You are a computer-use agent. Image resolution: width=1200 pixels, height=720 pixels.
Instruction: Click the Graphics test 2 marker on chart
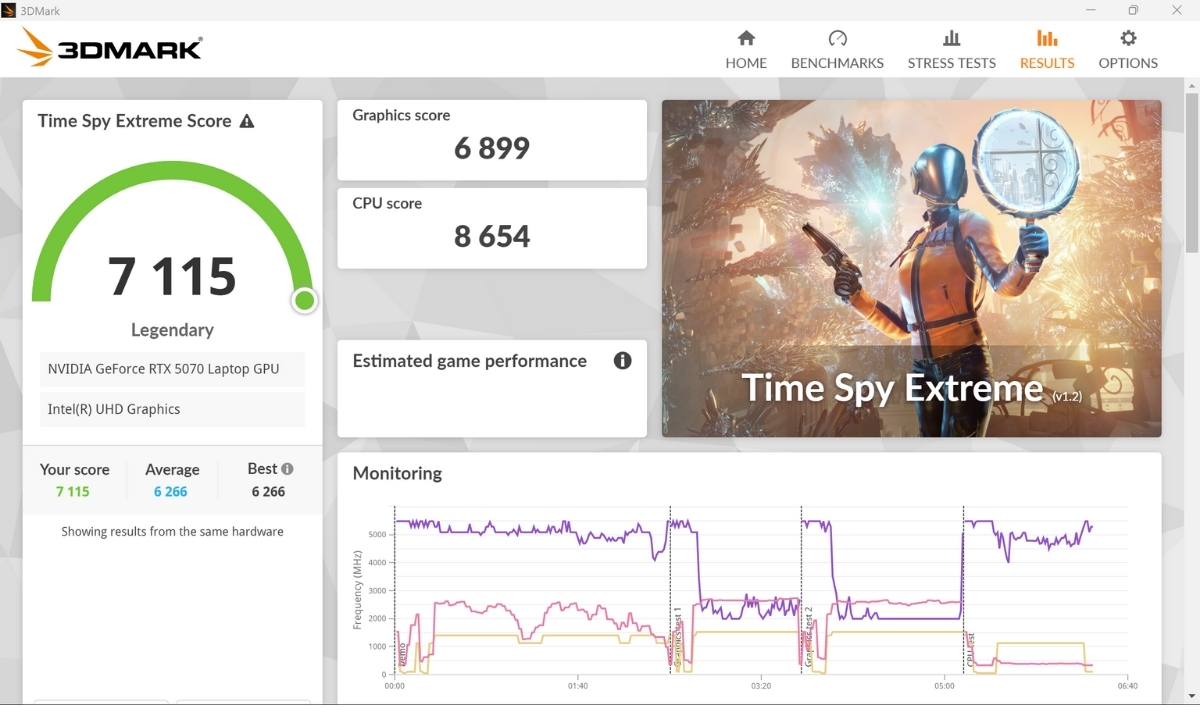click(x=808, y=636)
